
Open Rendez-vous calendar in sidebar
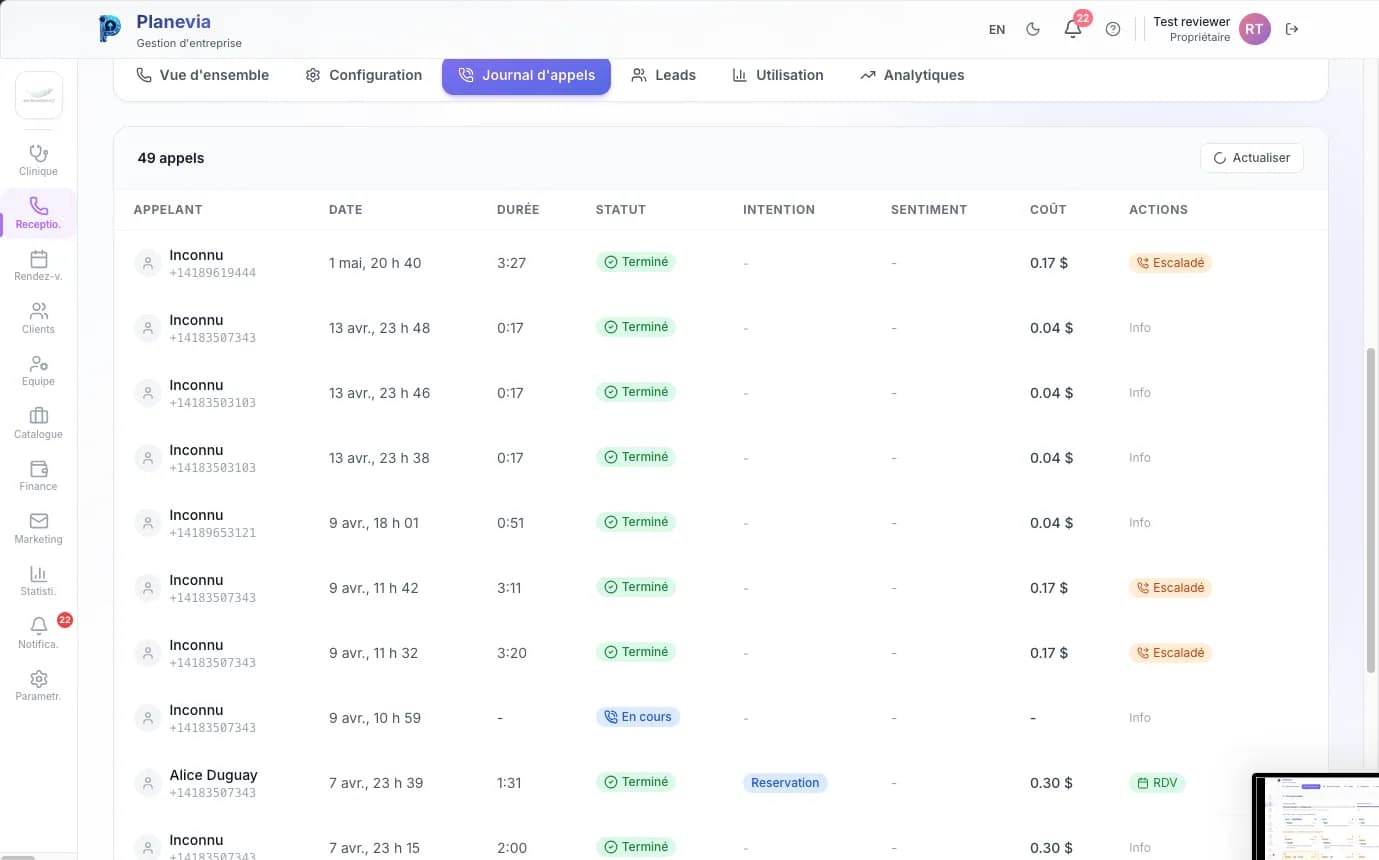[38, 265]
